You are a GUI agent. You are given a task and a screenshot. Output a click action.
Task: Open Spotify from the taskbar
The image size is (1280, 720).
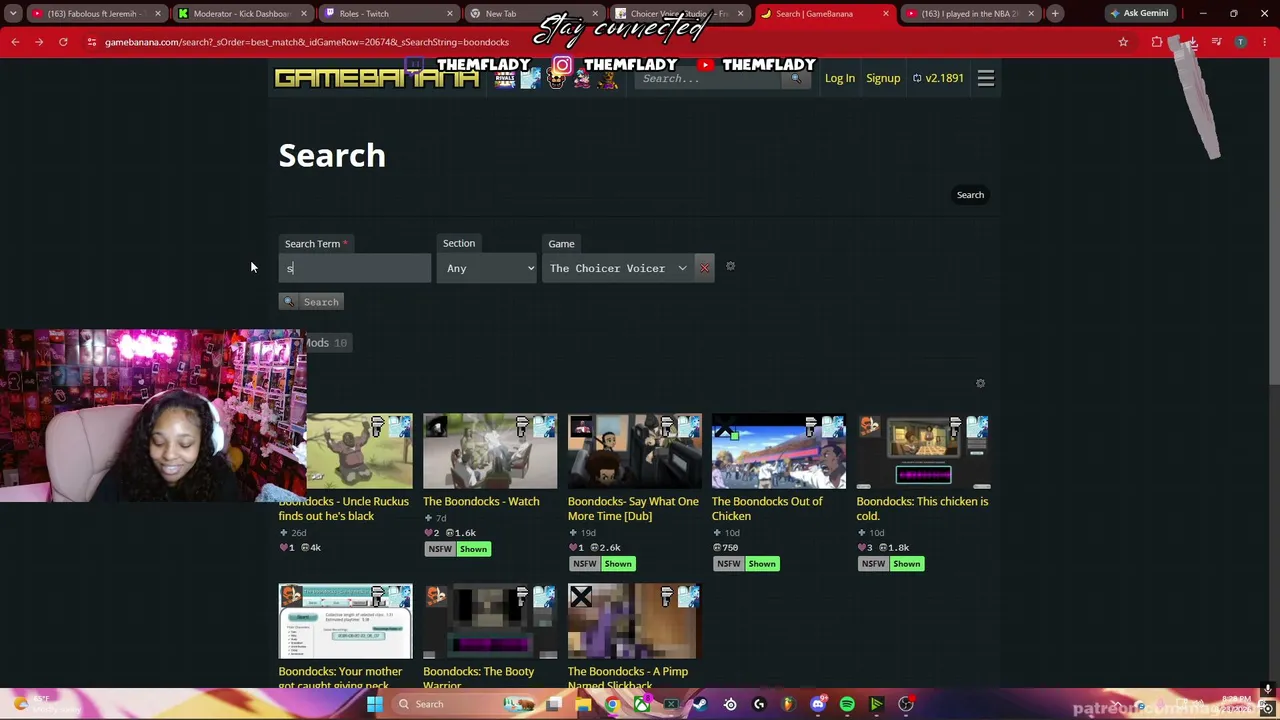pyautogui.click(x=847, y=704)
